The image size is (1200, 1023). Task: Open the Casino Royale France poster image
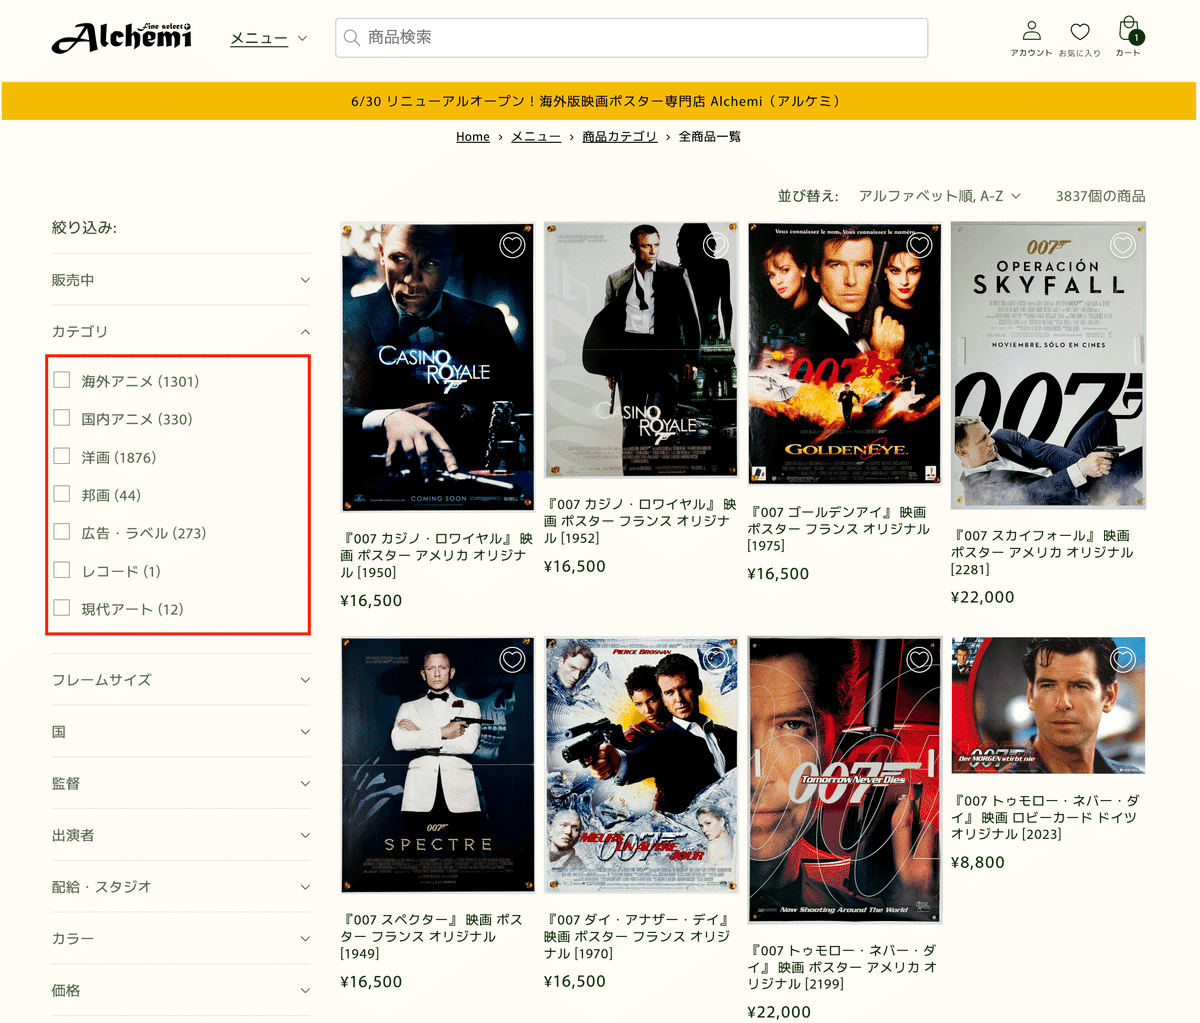point(641,350)
